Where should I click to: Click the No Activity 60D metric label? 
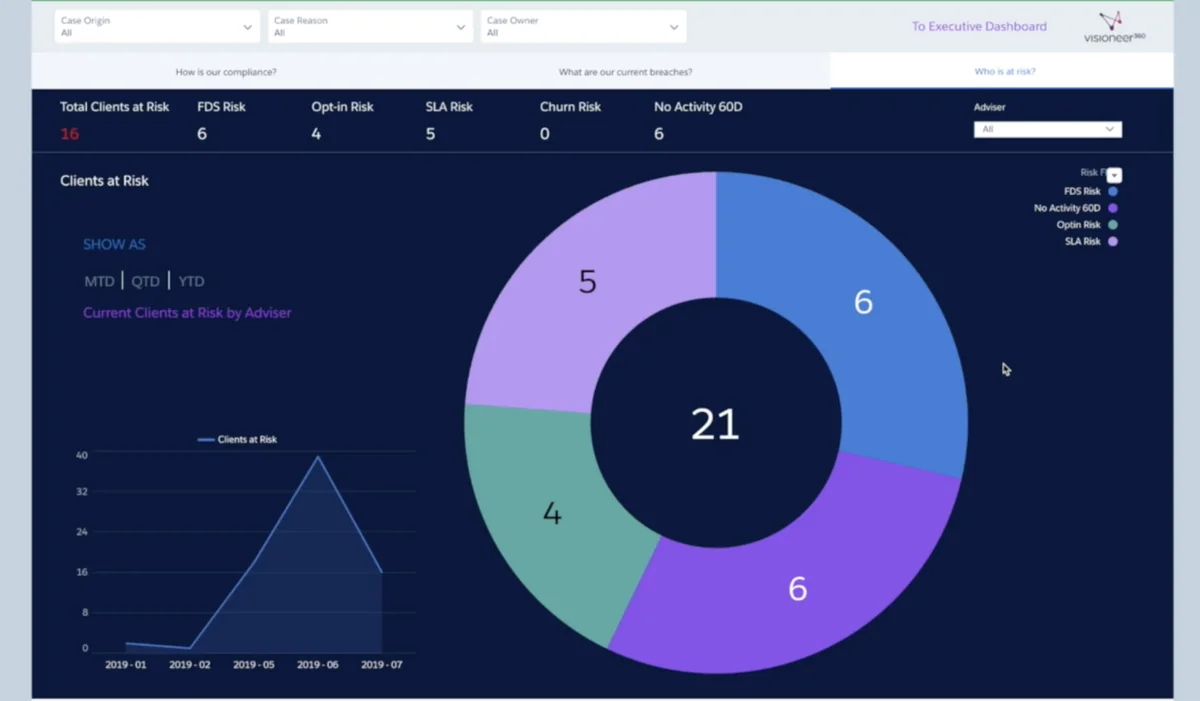coord(698,107)
